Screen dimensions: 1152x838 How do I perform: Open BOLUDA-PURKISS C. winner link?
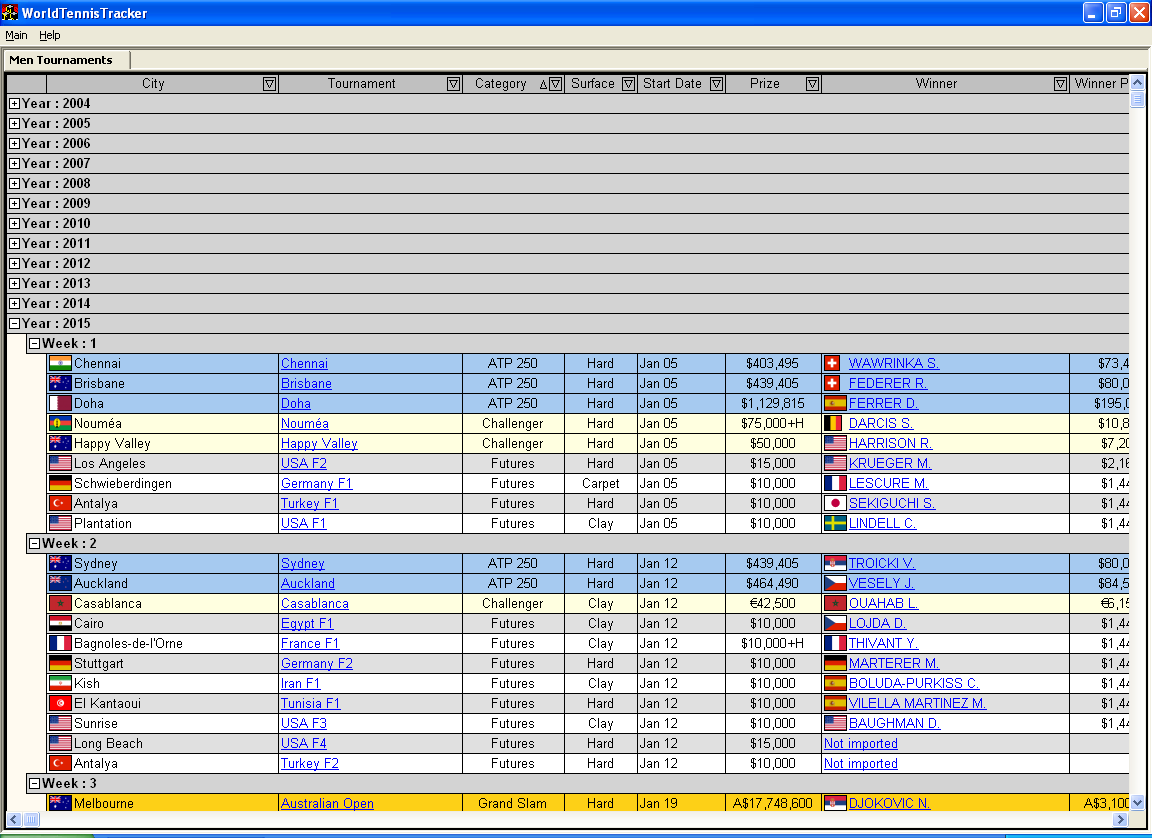(x=914, y=684)
